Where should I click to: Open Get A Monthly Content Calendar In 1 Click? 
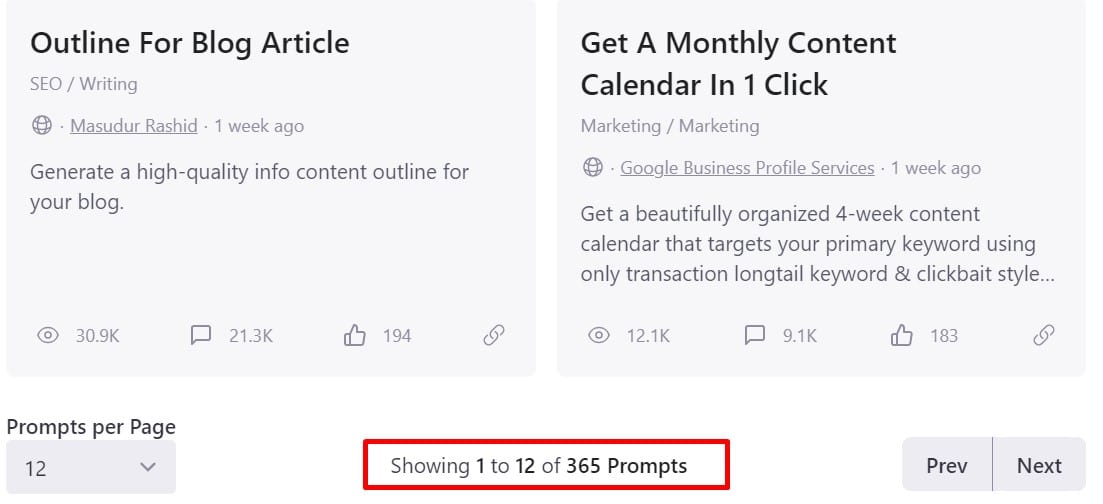(739, 64)
